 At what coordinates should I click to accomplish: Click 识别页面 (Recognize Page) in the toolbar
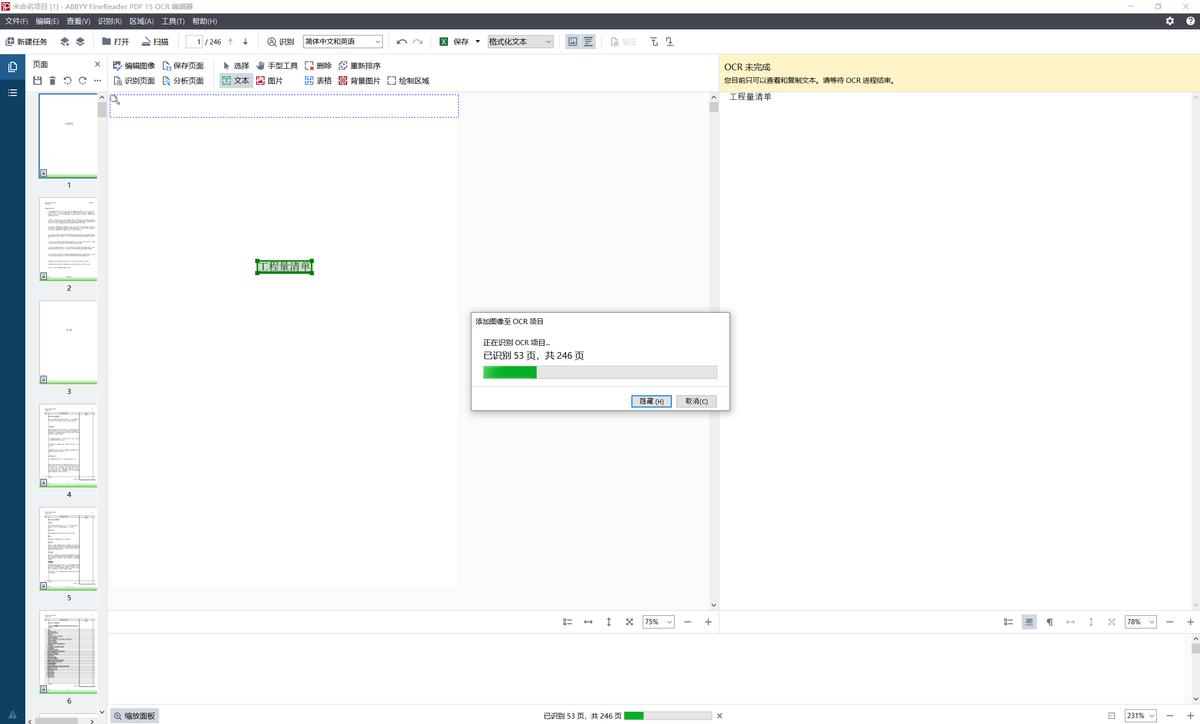tap(134, 81)
